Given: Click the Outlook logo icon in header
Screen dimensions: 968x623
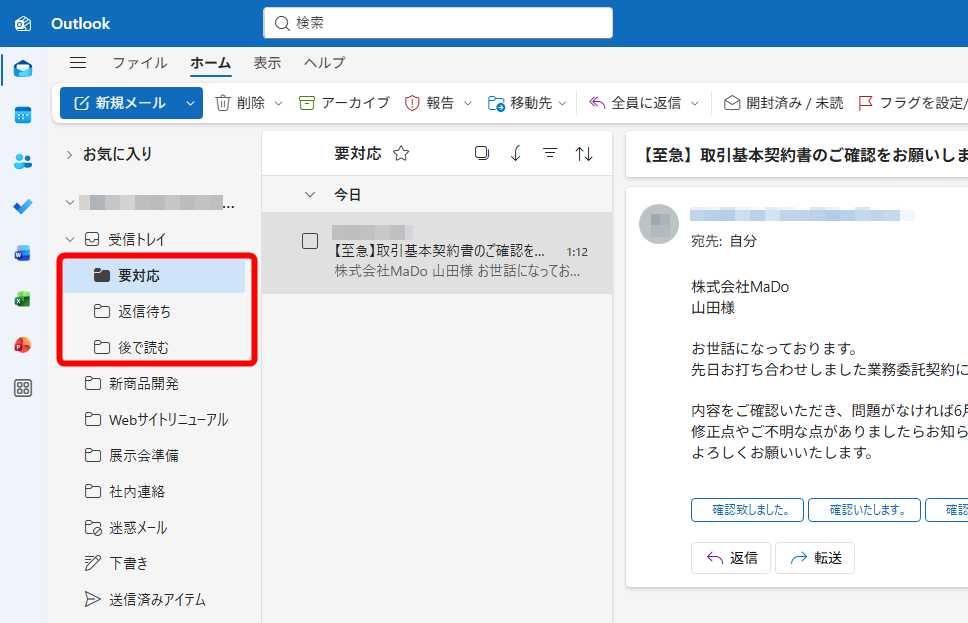Looking at the screenshot, I should [x=23, y=23].
